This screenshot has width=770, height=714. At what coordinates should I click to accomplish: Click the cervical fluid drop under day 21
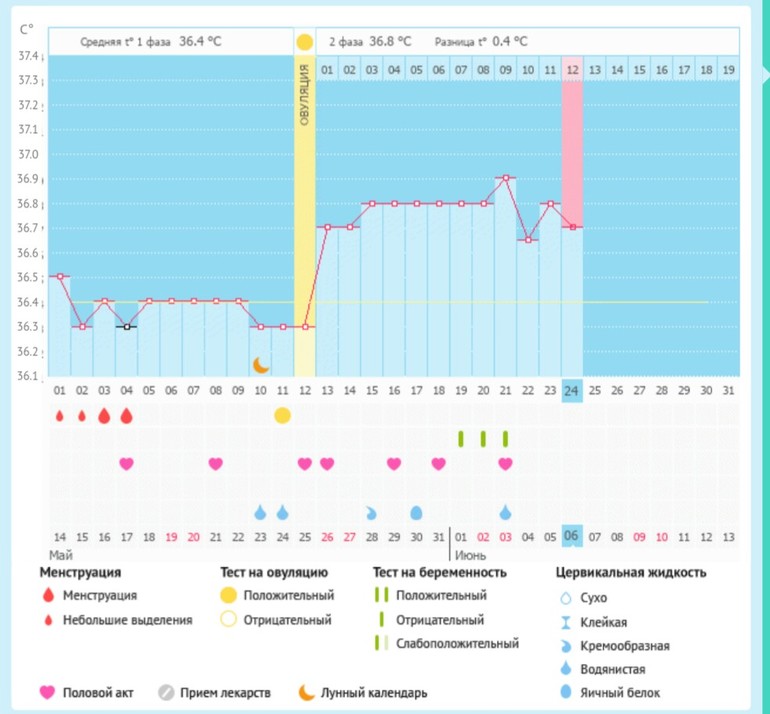point(506,512)
